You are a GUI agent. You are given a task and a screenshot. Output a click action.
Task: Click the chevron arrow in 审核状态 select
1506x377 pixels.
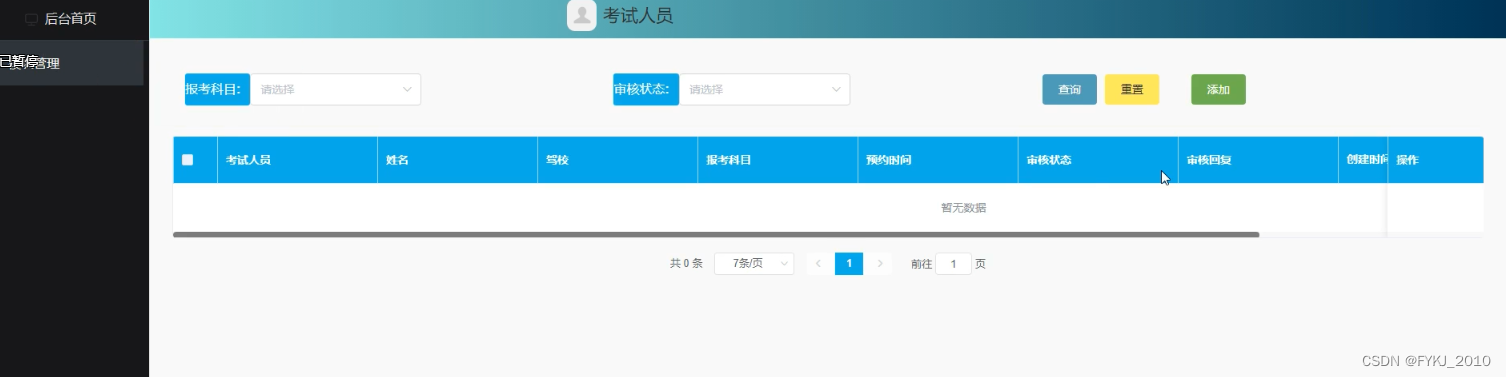click(x=836, y=89)
